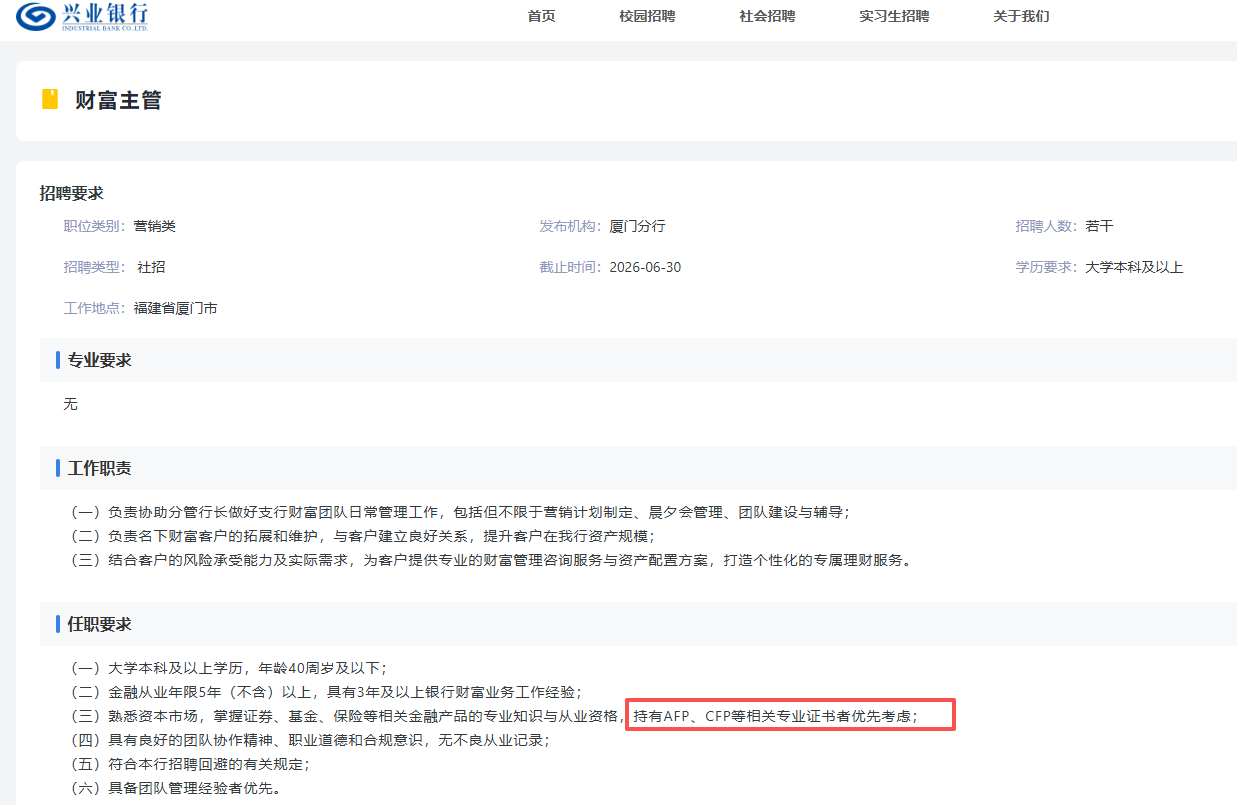Screen dimensions: 1237x805
Task: Click the Industrial Bank logo
Action: tap(84, 16)
